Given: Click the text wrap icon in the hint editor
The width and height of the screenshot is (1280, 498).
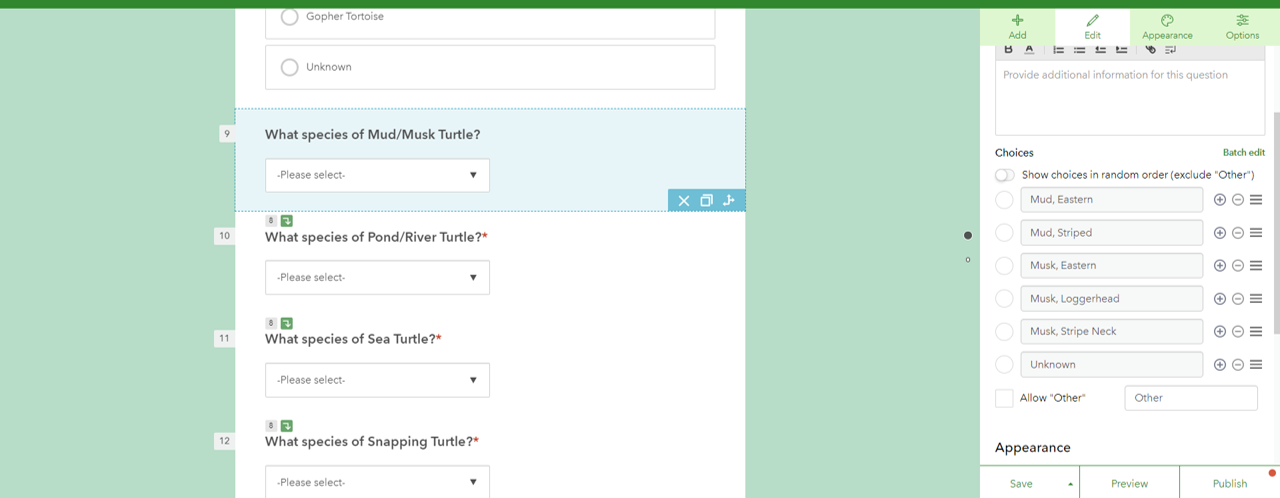Looking at the screenshot, I should (1170, 49).
